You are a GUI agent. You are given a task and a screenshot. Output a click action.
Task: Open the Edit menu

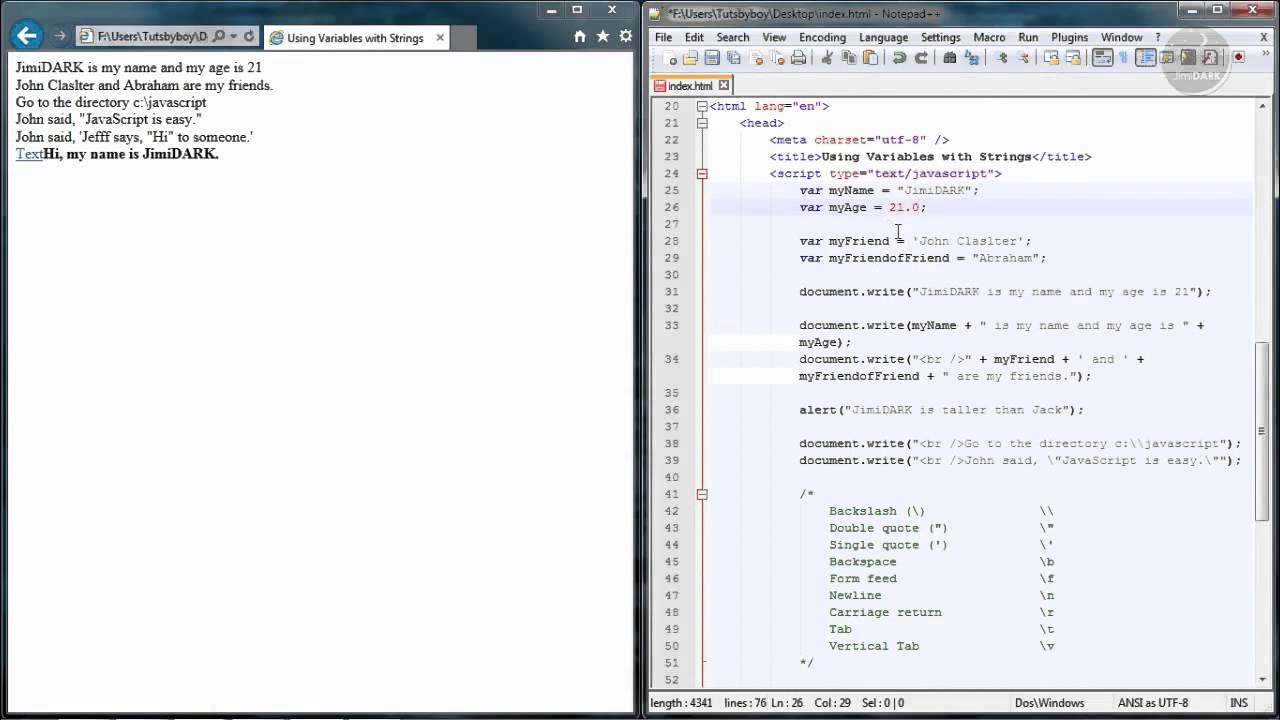pyautogui.click(x=694, y=37)
